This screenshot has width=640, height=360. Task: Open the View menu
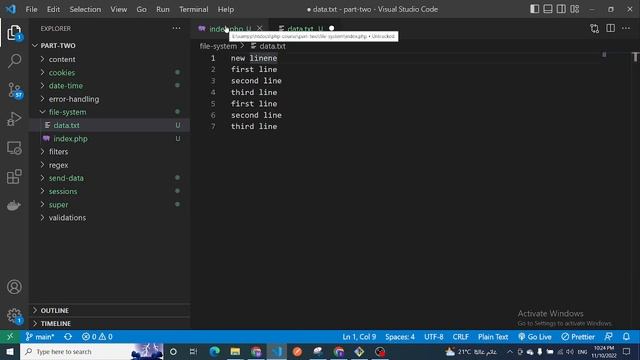pos(118,9)
